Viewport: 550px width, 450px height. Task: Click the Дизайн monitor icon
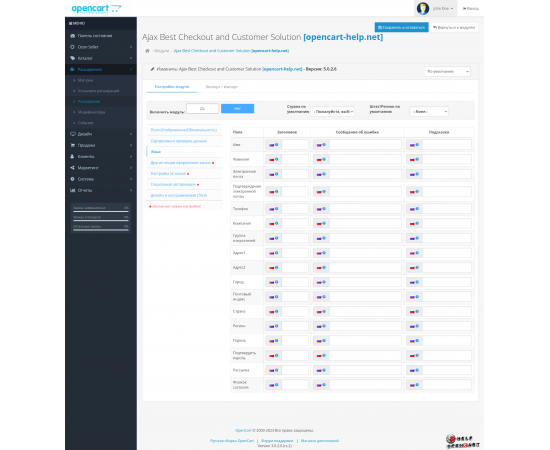(x=73, y=134)
